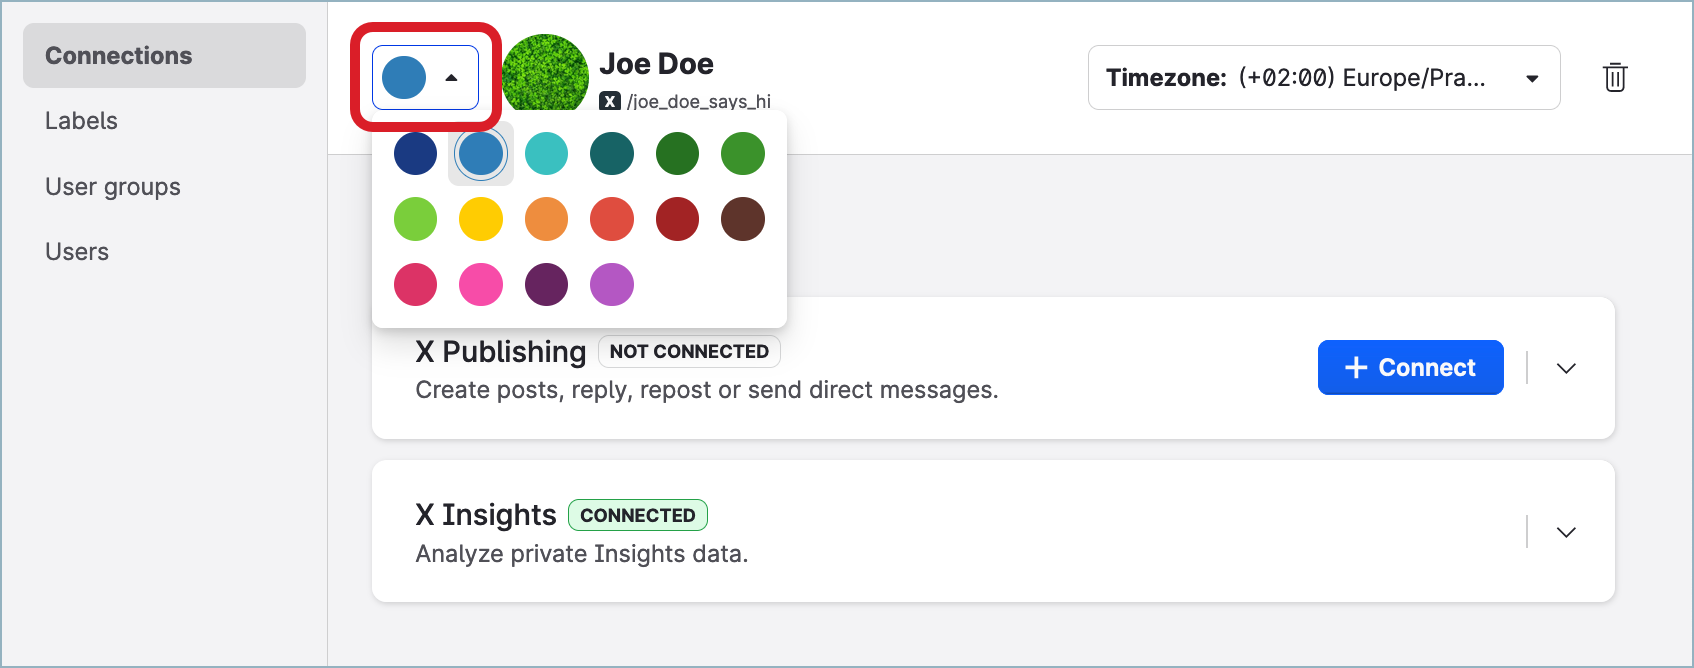Open User groups in the sidebar

tap(113, 187)
